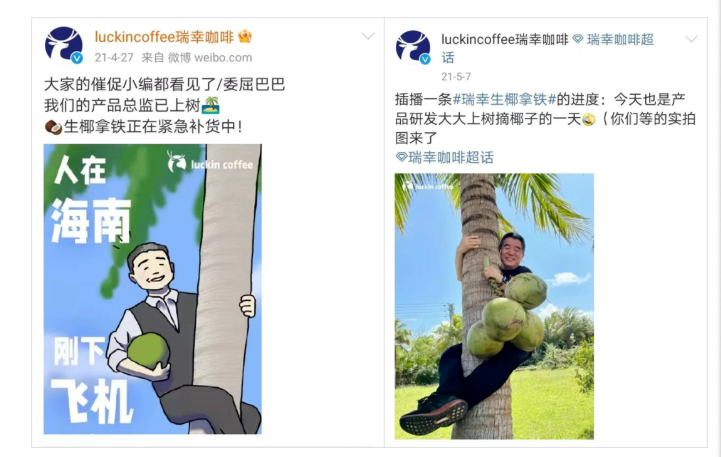Open right post's Luckin Coffee avatar
Screen dimensions: 721x457
[x=413, y=47]
